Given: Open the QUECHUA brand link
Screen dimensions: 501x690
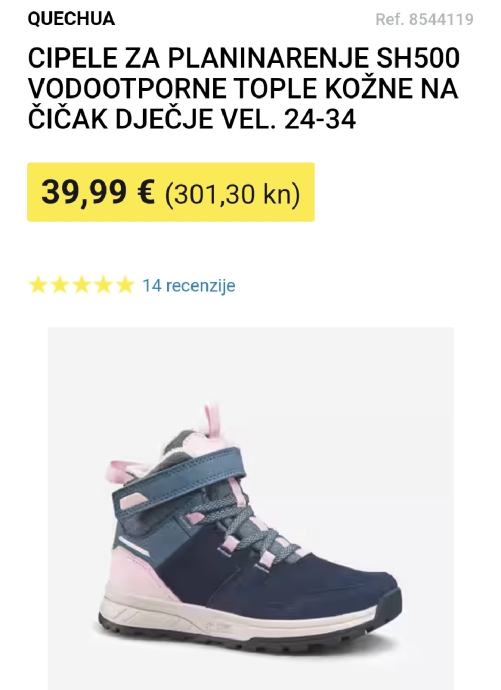Looking at the screenshot, I should point(71,19).
